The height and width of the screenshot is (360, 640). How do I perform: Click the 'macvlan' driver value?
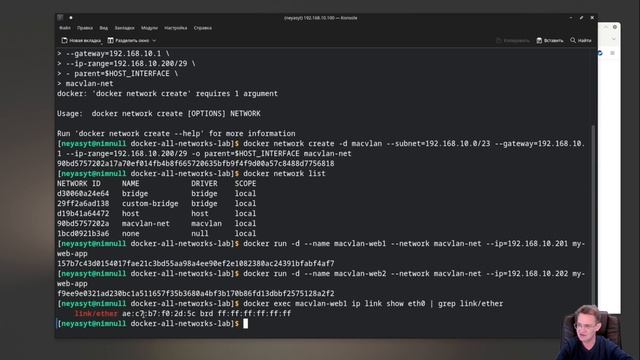[207, 224]
